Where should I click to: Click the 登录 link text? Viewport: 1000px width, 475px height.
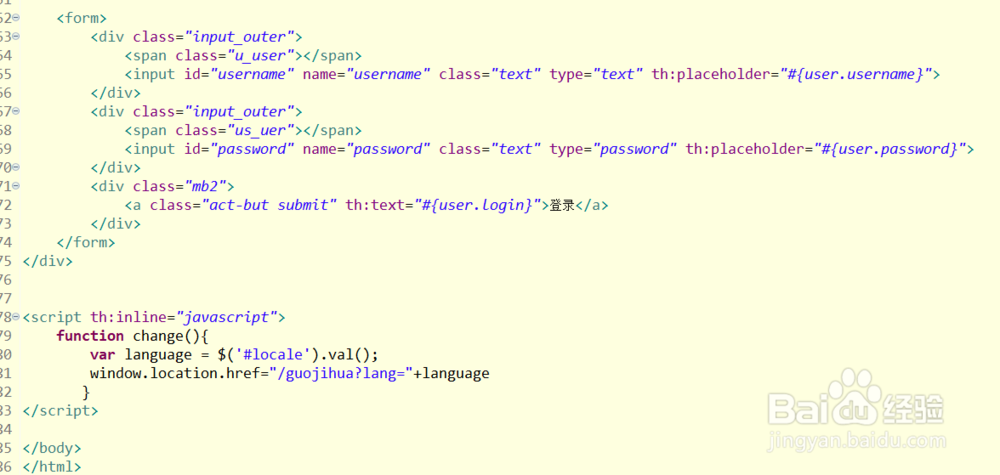pyautogui.click(x=562, y=205)
